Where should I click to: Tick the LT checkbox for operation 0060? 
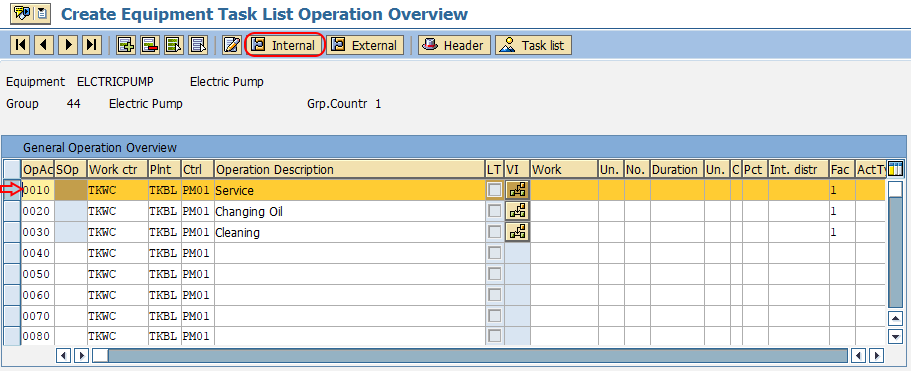(x=494, y=295)
